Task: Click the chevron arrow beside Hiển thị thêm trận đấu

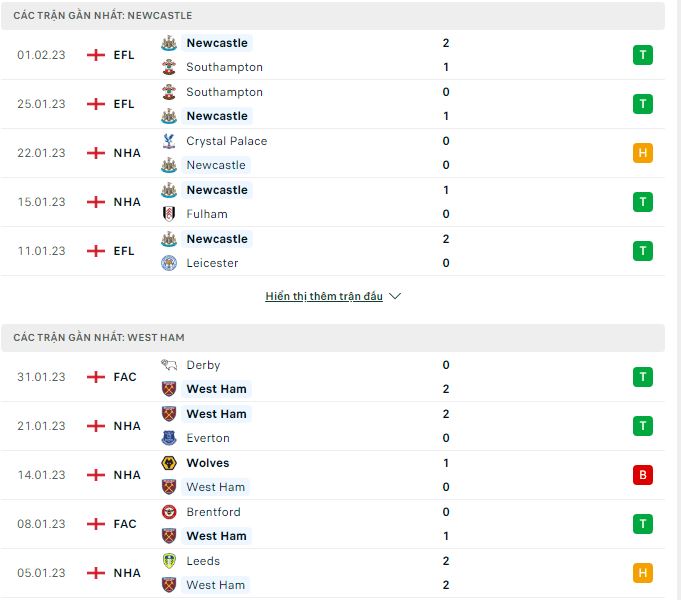Action: click(x=395, y=296)
